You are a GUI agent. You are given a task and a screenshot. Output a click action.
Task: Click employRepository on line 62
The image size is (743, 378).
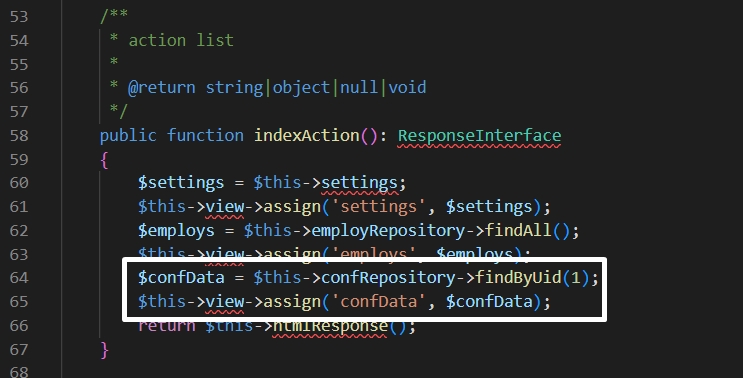[388, 230]
